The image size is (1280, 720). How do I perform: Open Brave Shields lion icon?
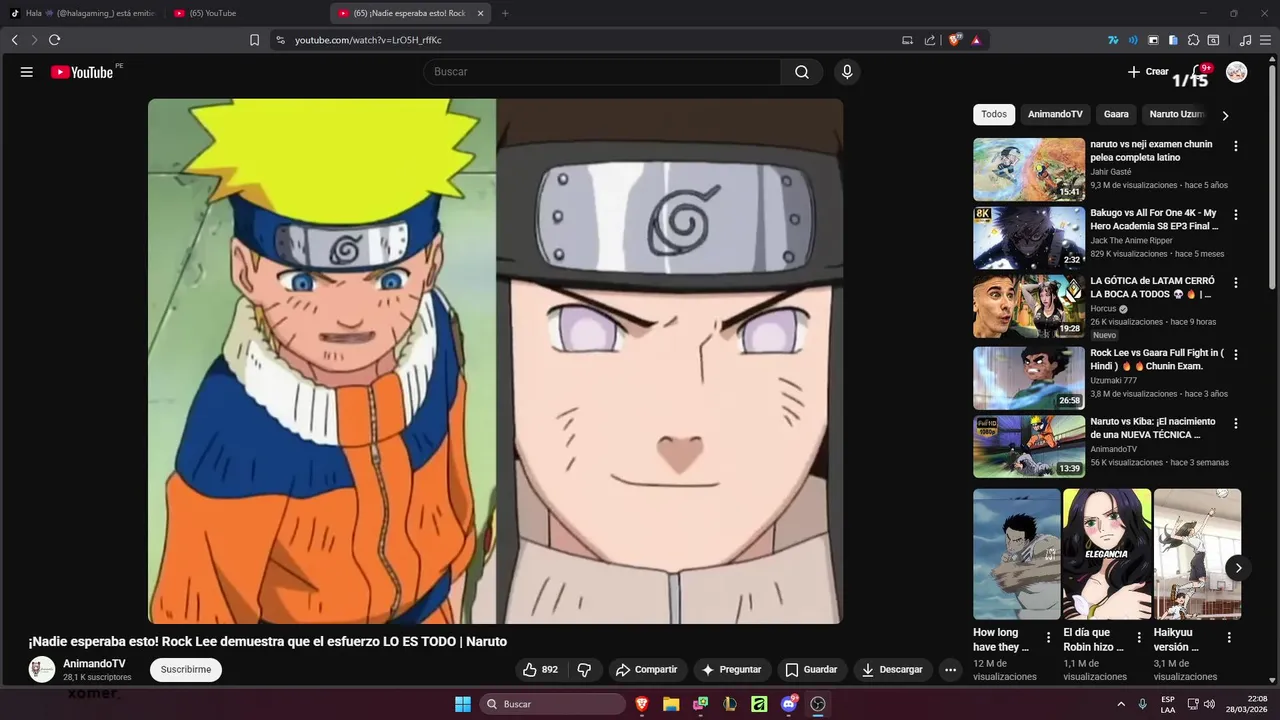[955, 40]
